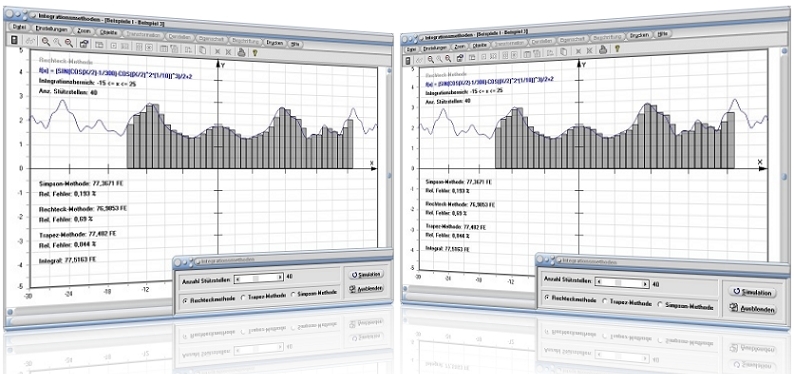This screenshot has height=374, width=794.
Task: Click the Anzahl Stützstellen slider thumb in left dialog
Action: [256, 277]
